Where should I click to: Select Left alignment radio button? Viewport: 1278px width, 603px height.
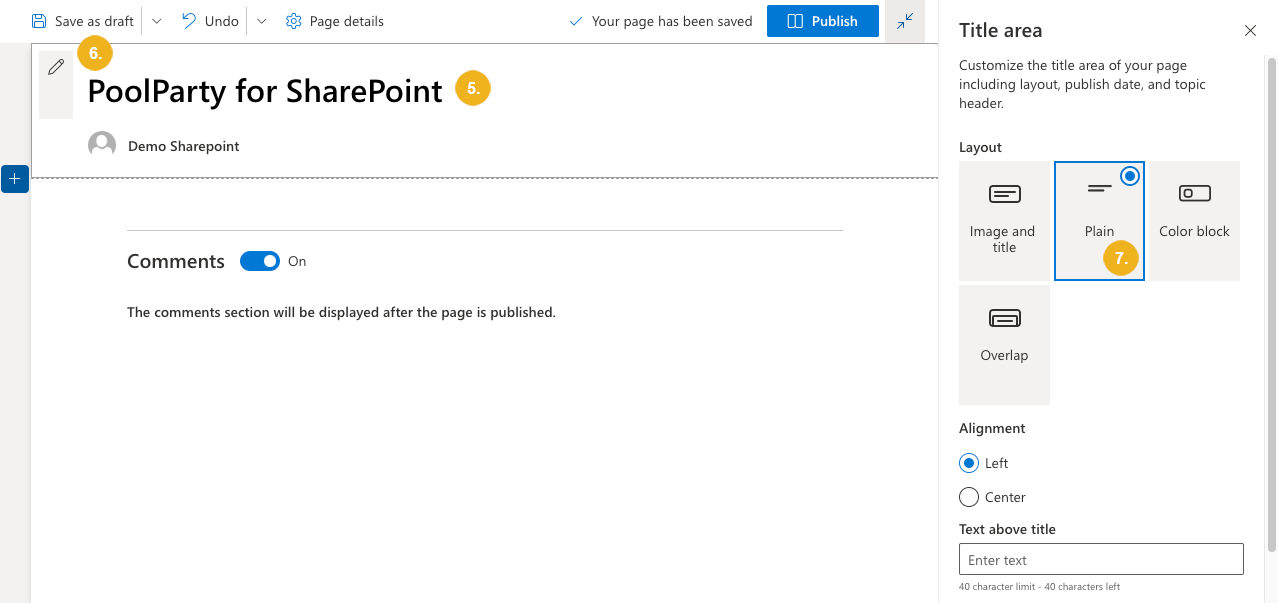pos(968,463)
